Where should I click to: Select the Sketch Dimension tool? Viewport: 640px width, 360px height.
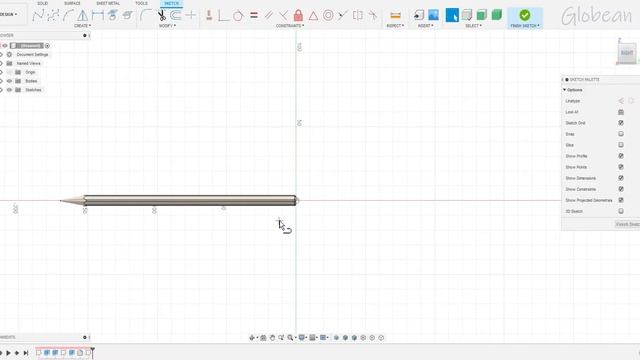pyautogui.click(x=98, y=16)
